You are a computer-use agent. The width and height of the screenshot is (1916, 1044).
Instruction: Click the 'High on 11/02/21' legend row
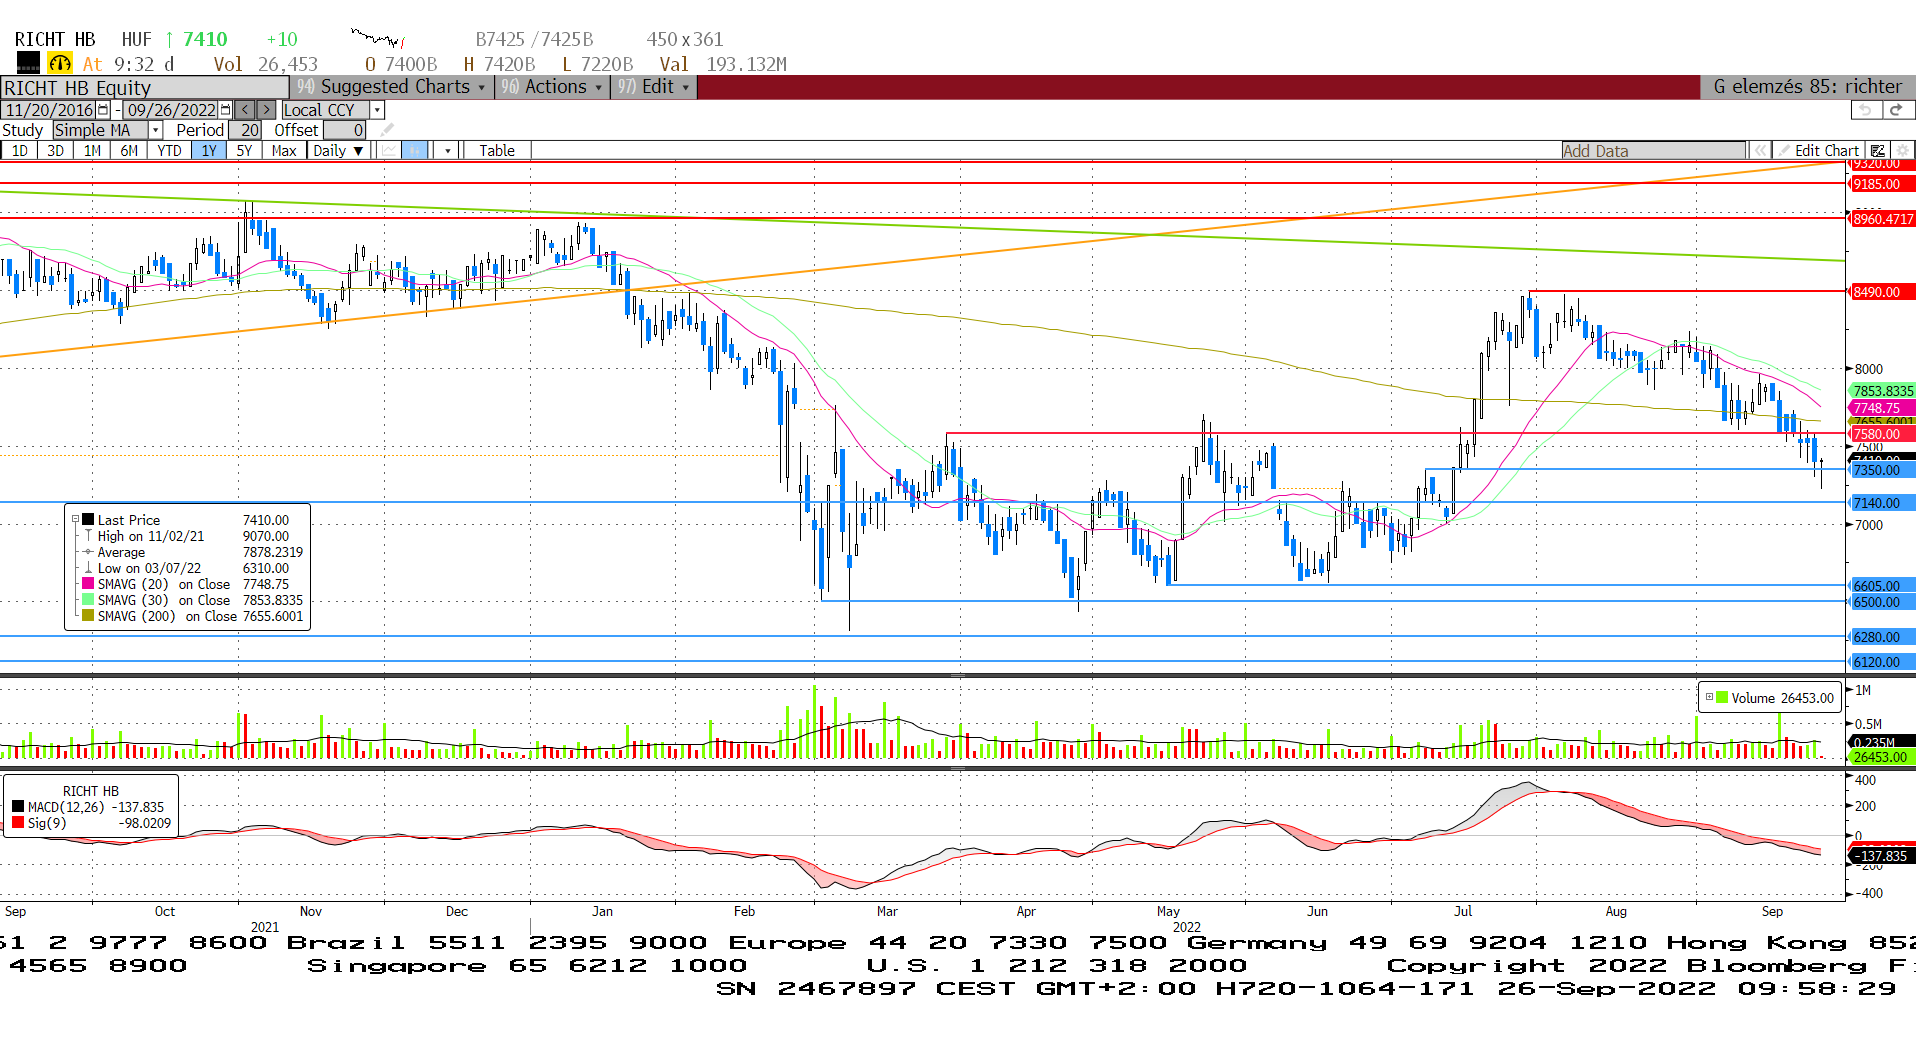[x=192, y=536]
